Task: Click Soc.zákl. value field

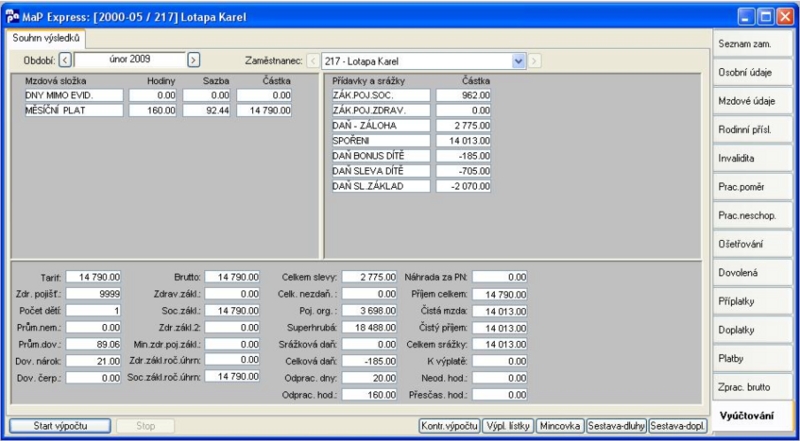Action: click(x=232, y=310)
